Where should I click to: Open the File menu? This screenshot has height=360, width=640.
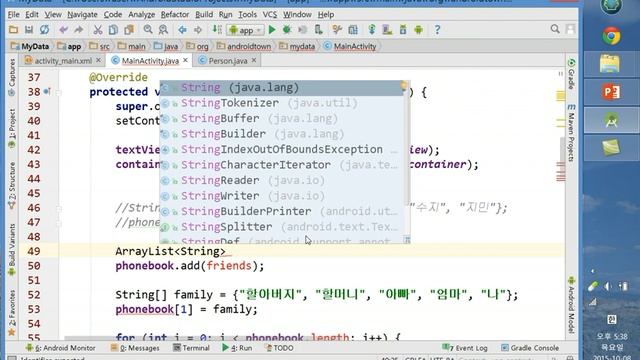pyautogui.click(x=13, y=14)
